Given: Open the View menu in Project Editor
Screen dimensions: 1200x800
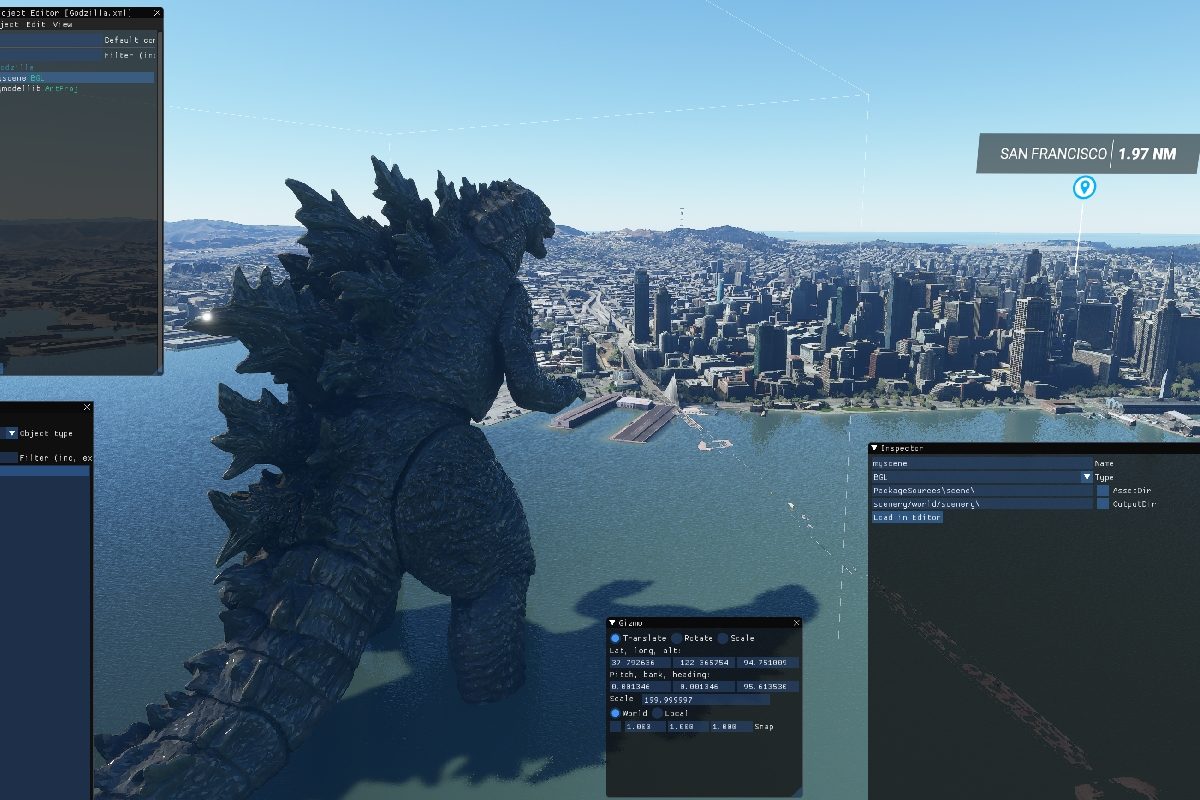Looking at the screenshot, I should 63,25.
